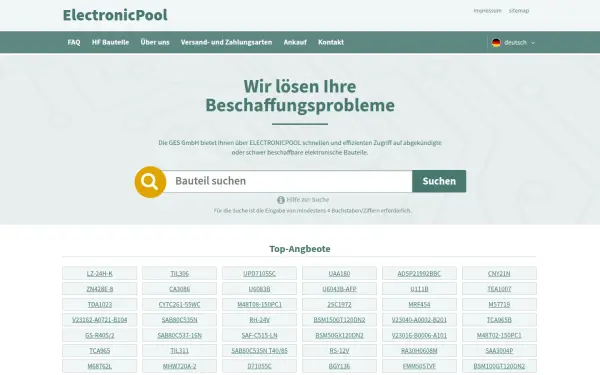Open the TCA965B part link
Image resolution: width=600 pixels, height=375 pixels.
[x=499, y=320]
